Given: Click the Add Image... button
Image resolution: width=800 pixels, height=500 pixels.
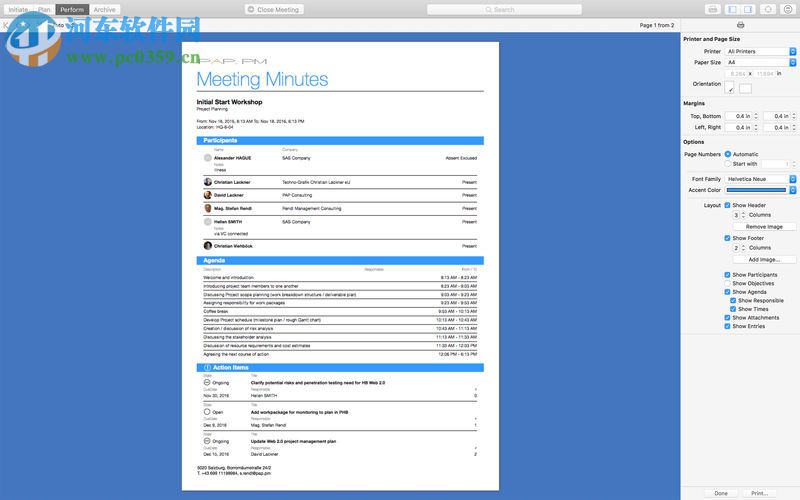Looking at the screenshot, I should pyautogui.click(x=764, y=259).
